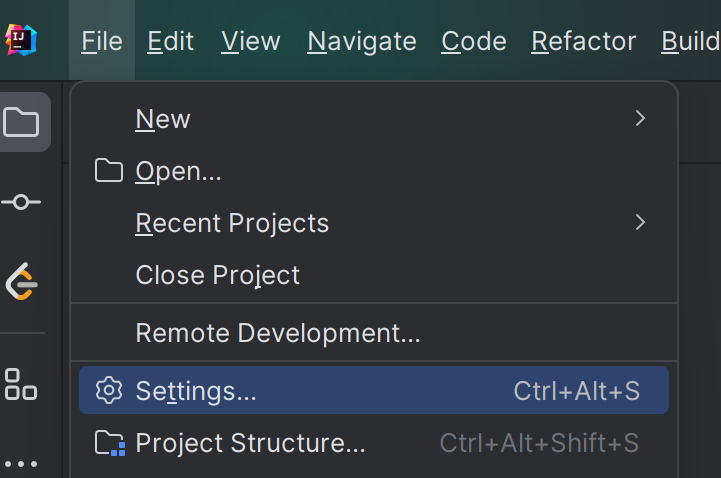Click the Project Structure folder icon
The height and width of the screenshot is (478, 721).
110,443
